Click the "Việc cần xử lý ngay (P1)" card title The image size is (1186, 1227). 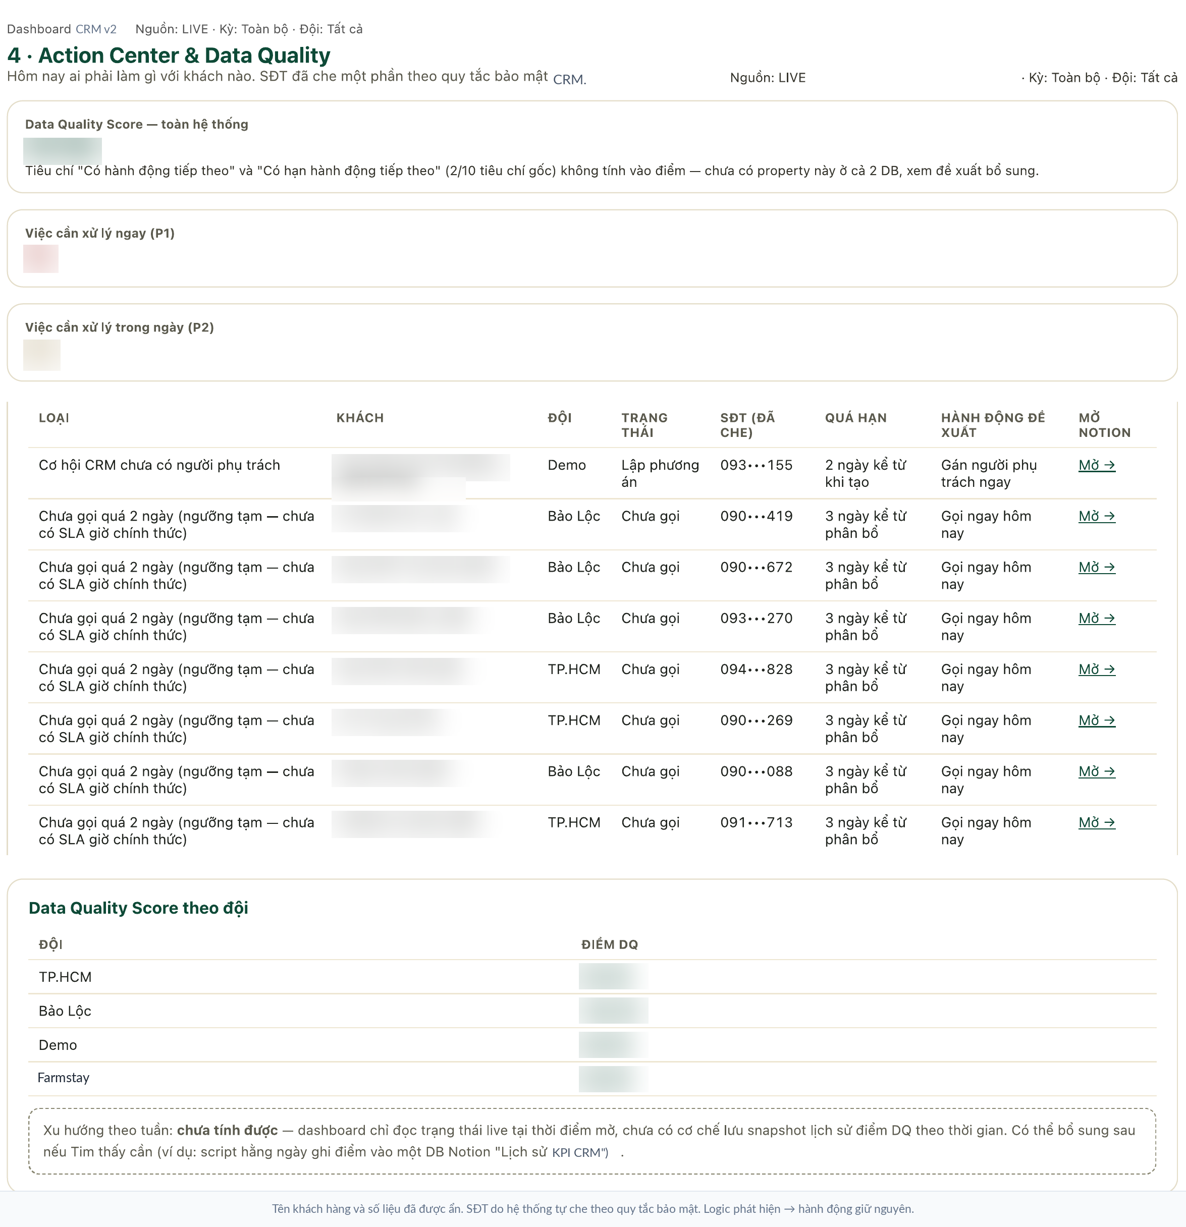click(x=100, y=233)
